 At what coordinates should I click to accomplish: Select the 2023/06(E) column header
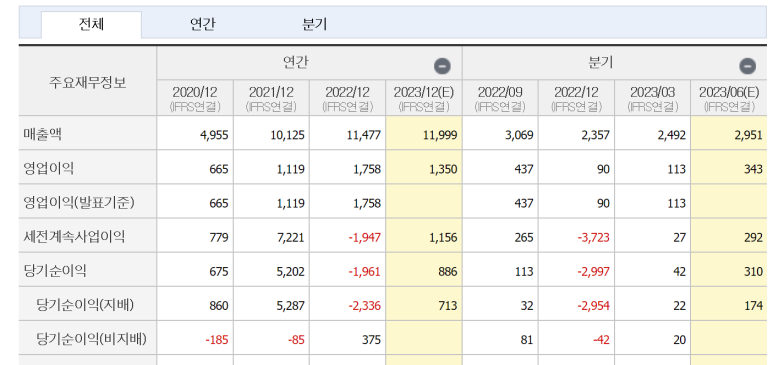coord(729,98)
